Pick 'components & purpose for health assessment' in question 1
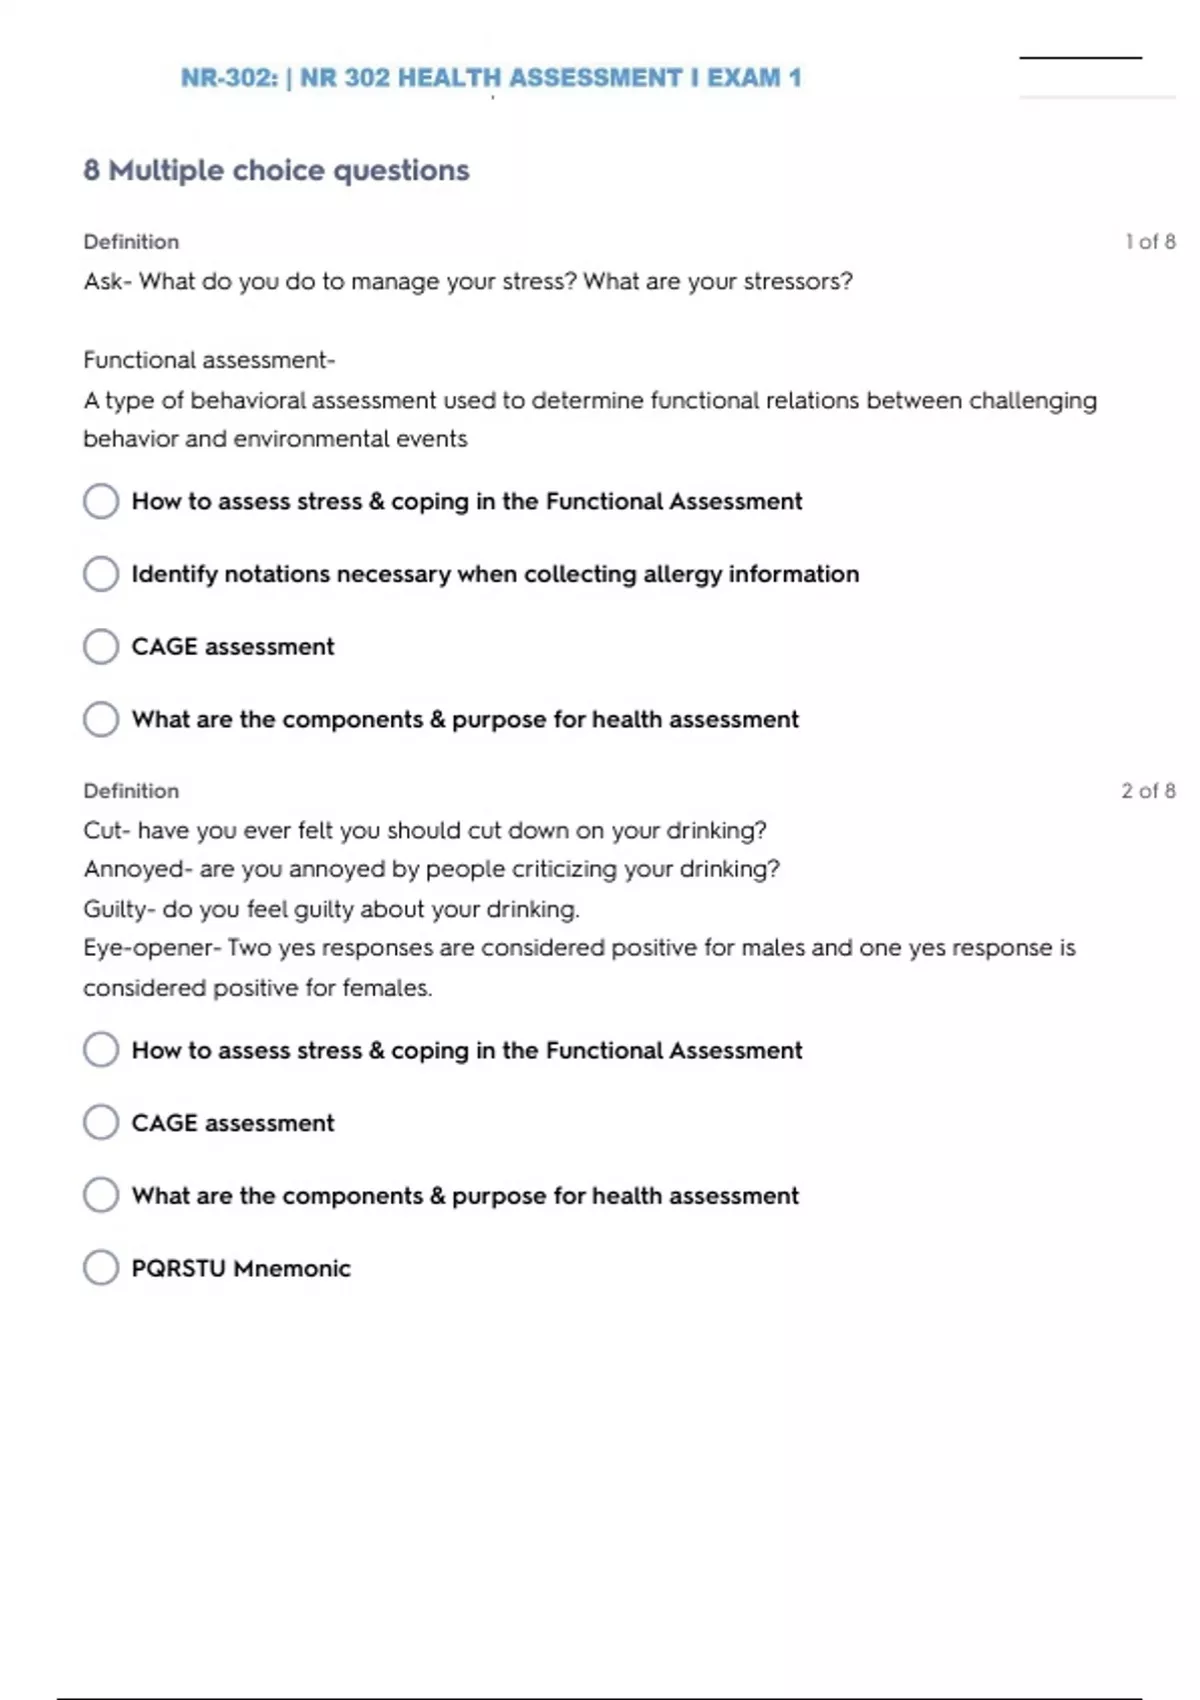This screenshot has width=1200, height=1700. coord(101,719)
